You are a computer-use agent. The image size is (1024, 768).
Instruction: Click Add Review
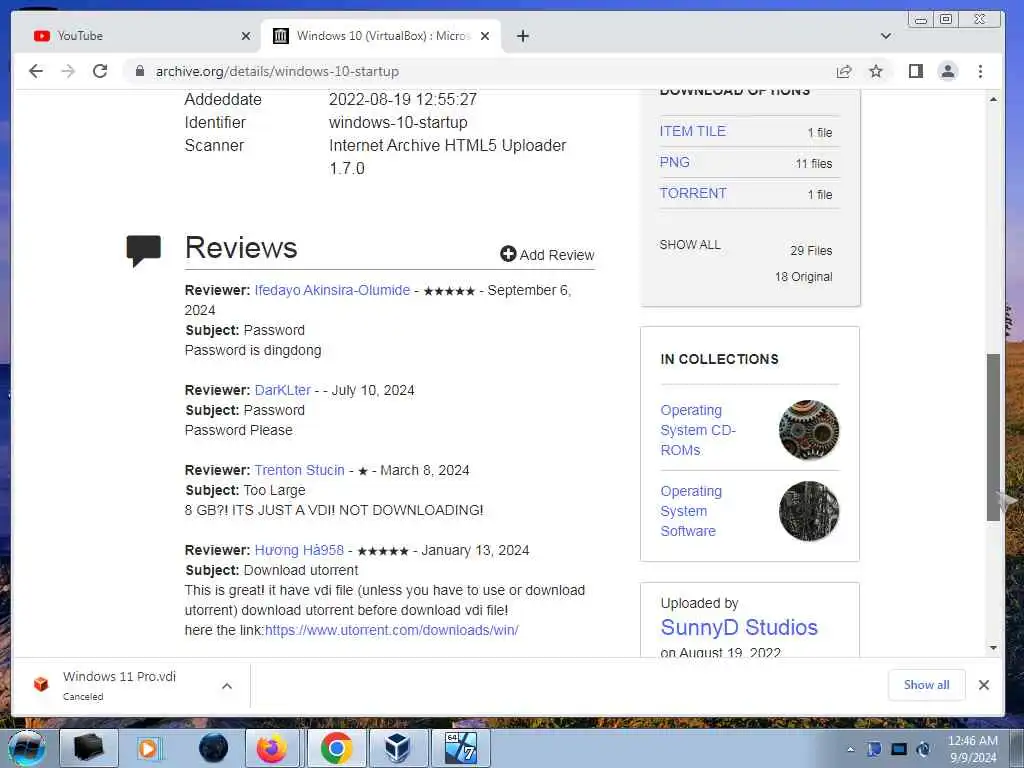547,255
